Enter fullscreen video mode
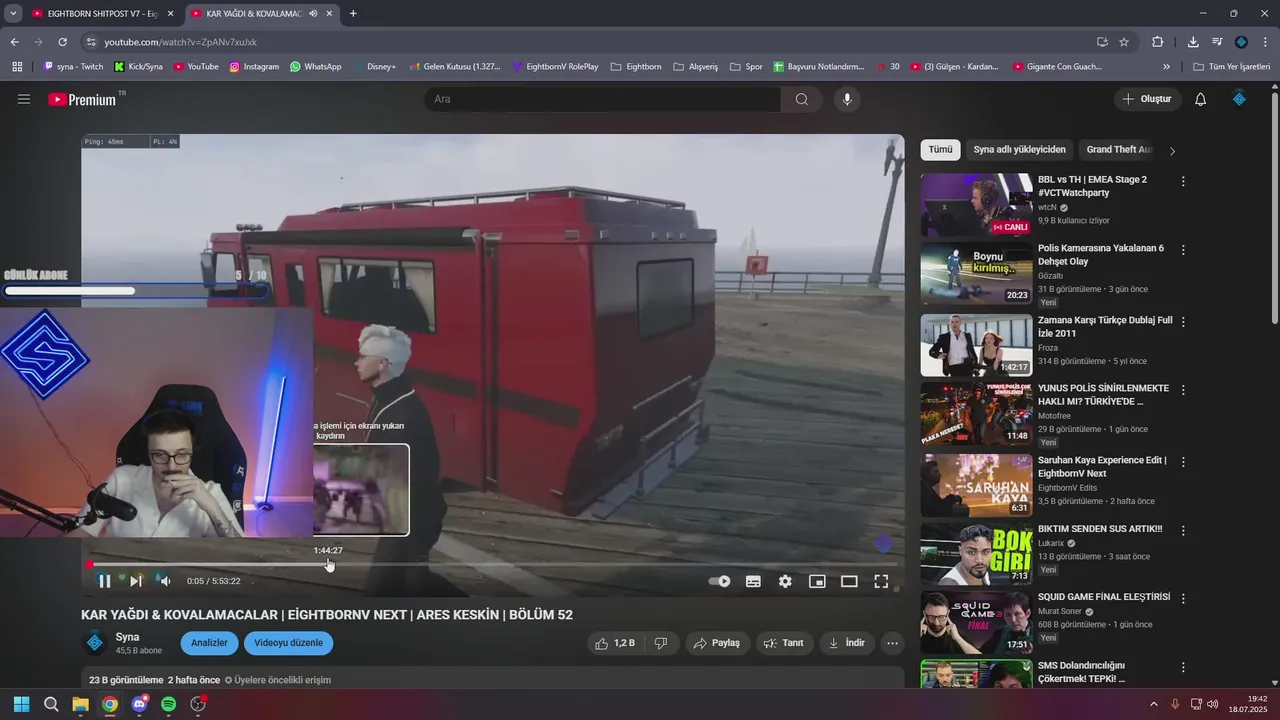The width and height of the screenshot is (1280, 720). point(881,581)
